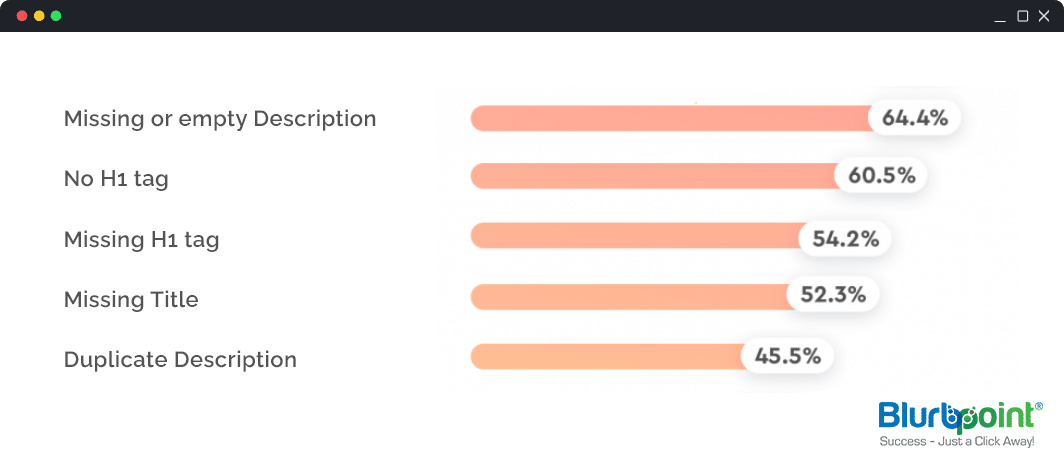This screenshot has height=463, width=1064.
Task: Click the 60.5% percentage badge
Action: pos(881,177)
